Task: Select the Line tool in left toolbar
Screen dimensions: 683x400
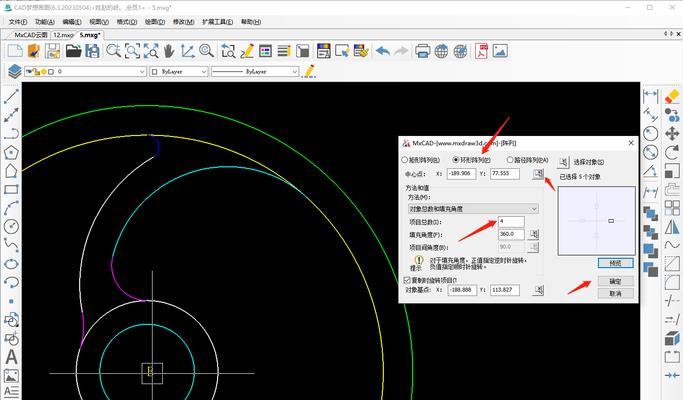Action: [11, 96]
